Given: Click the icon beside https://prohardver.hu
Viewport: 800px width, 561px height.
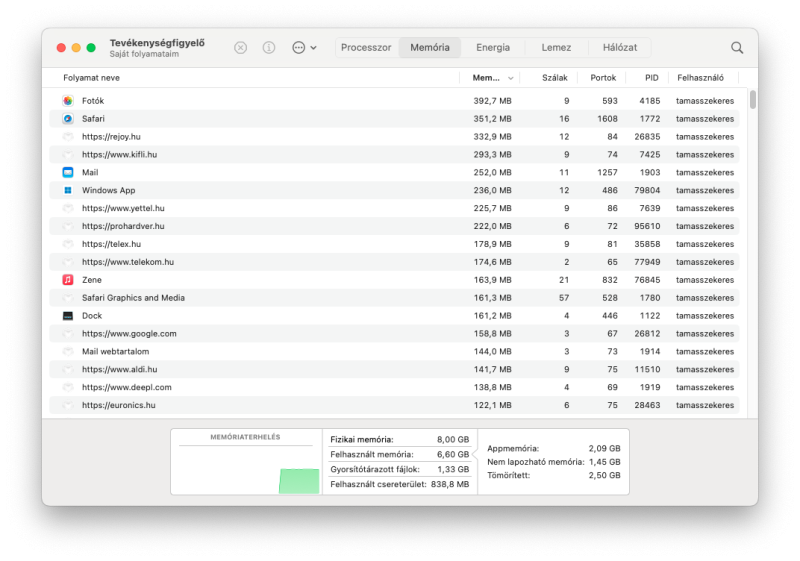Looking at the screenshot, I should coord(68,226).
